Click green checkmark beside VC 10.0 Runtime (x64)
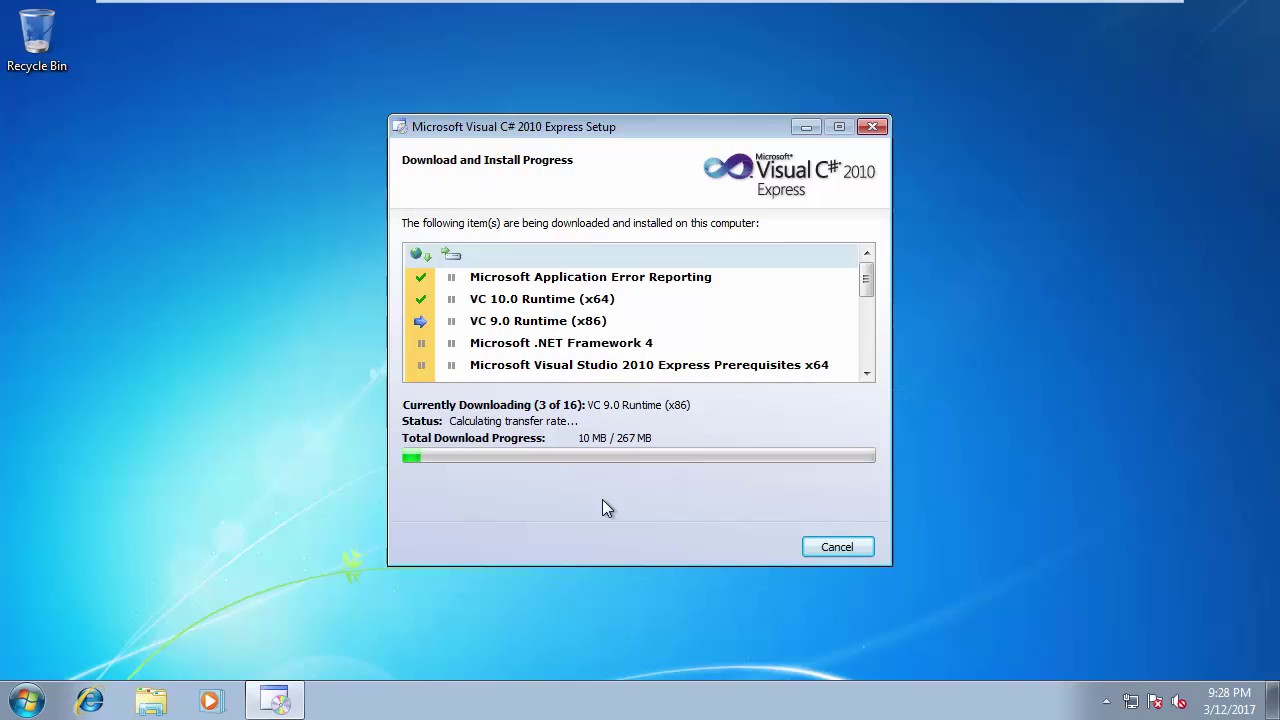 (421, 299)
